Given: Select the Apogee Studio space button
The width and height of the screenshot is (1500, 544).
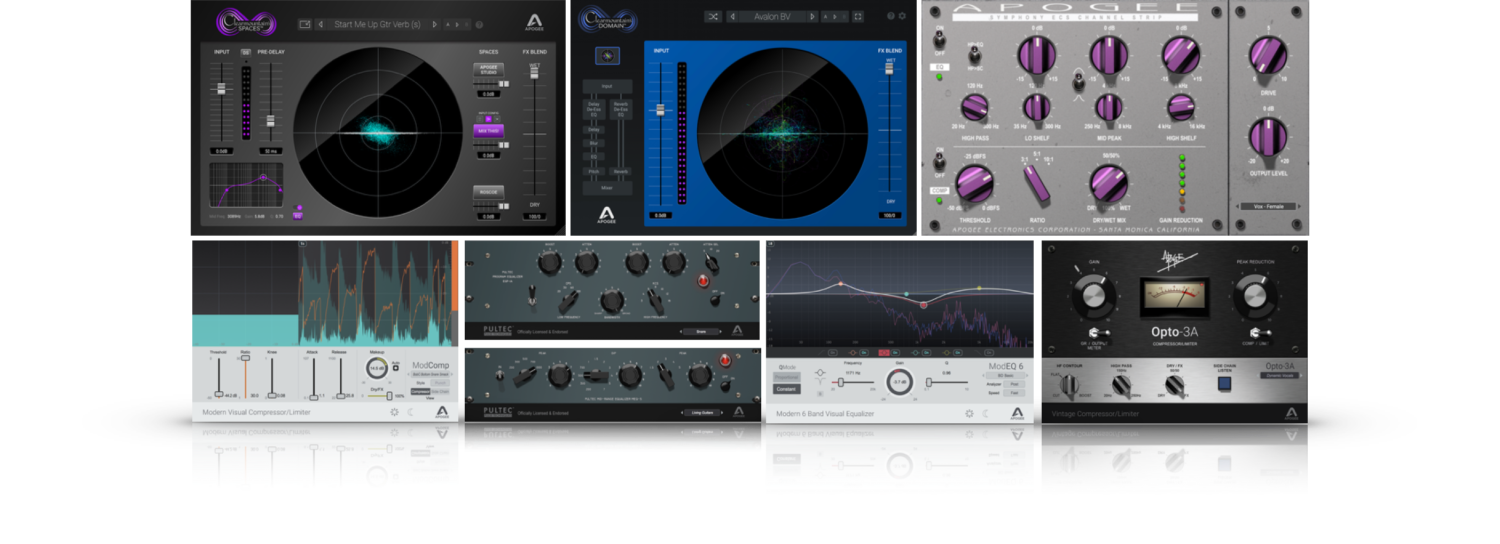Looking at the screenshot, I should [487, 71].
